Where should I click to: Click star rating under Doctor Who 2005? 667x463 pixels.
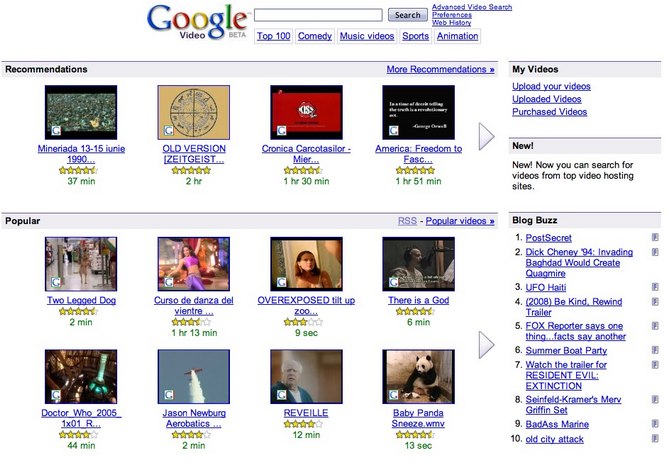(x=78, y=435)
